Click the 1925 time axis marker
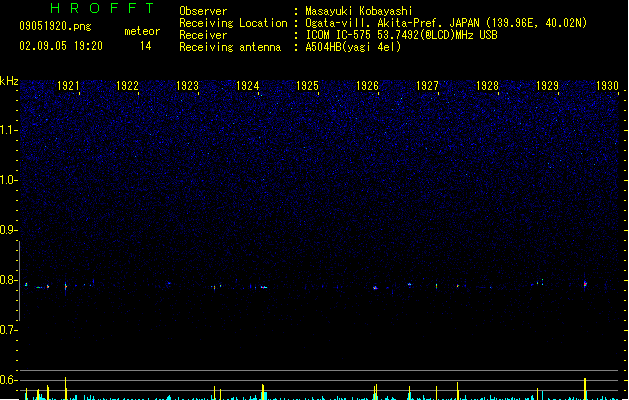This screenshot has width=629, height=400. (x=307, y=86)
